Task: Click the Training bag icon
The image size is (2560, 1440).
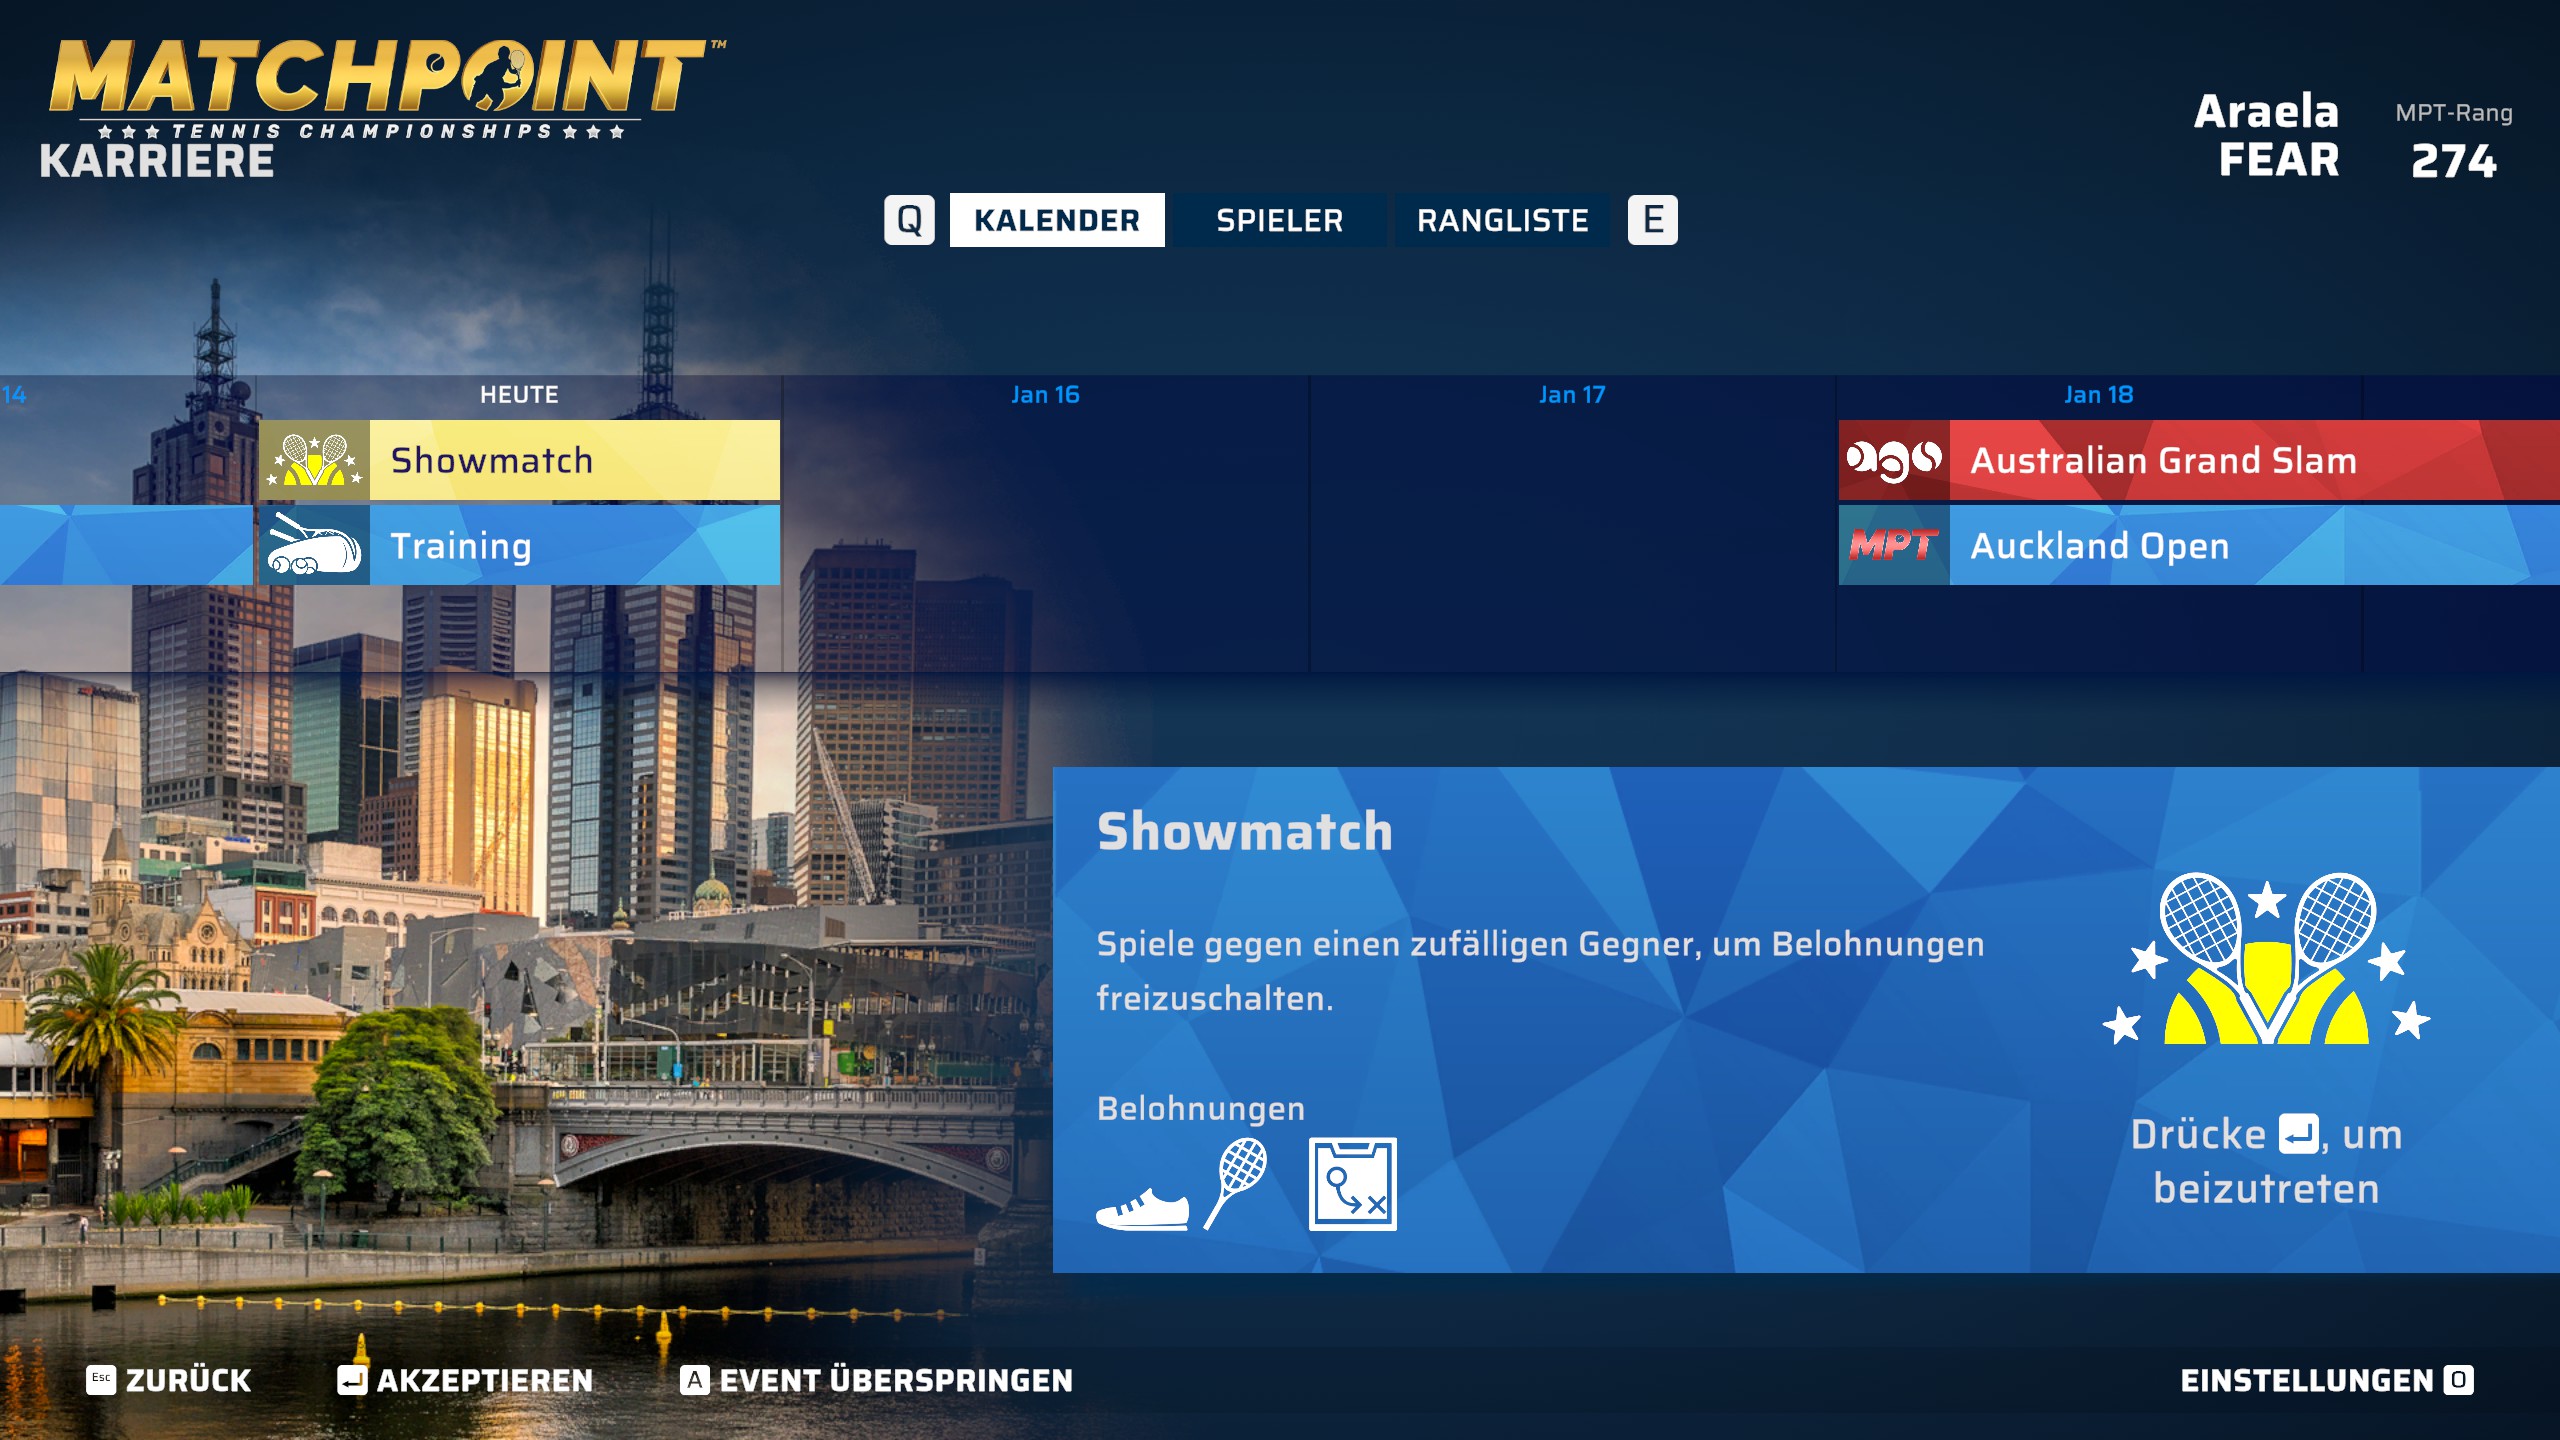Action: click(315, 545)
